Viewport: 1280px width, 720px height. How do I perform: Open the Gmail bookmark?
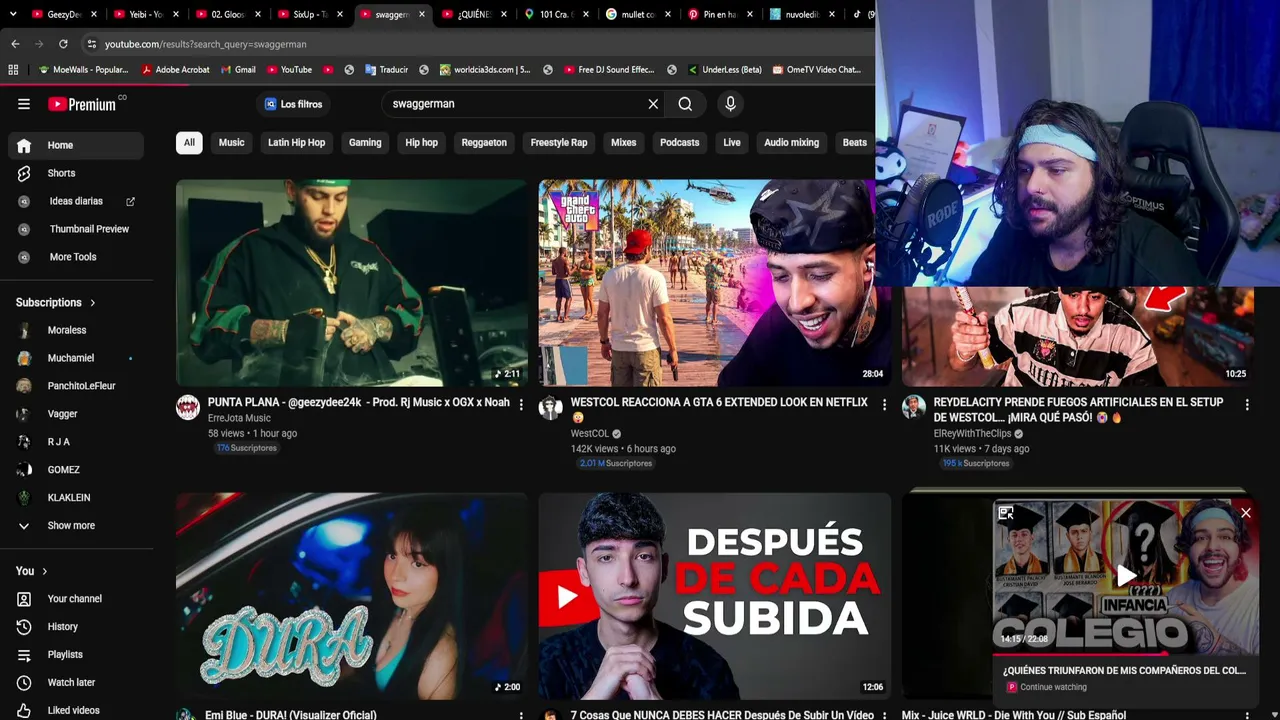(x=236, y=70)
